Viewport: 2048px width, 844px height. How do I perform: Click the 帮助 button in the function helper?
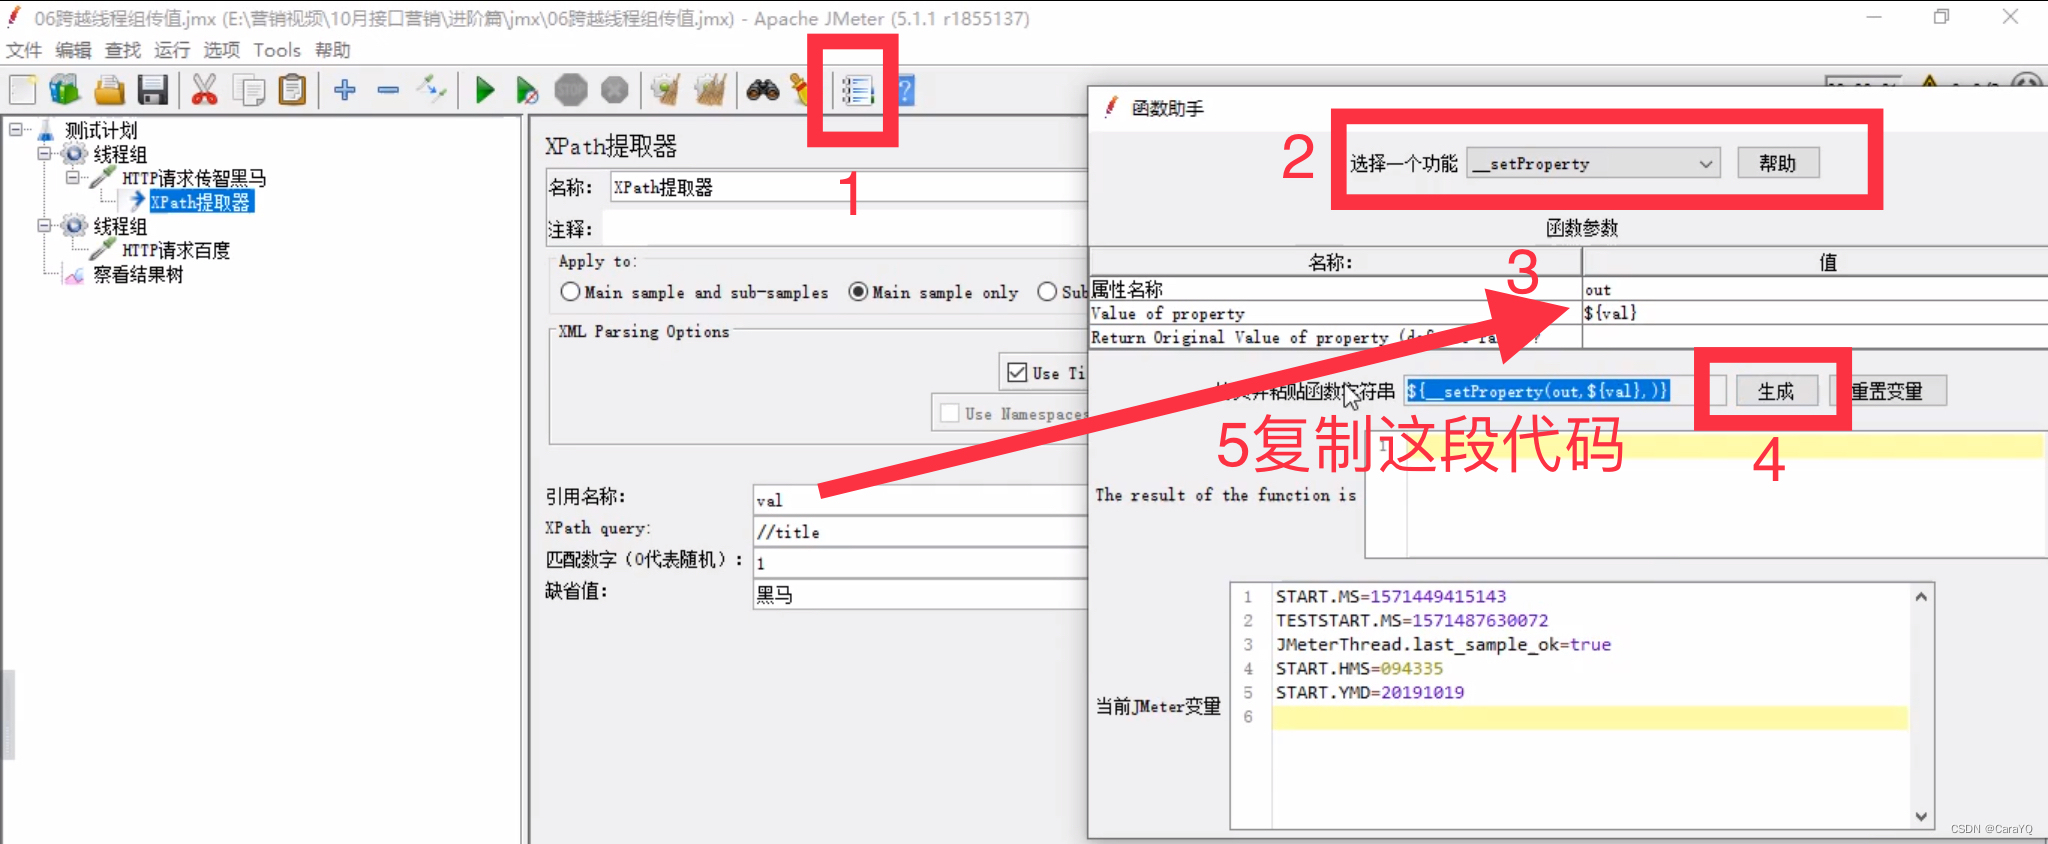tap(1778, 163)
